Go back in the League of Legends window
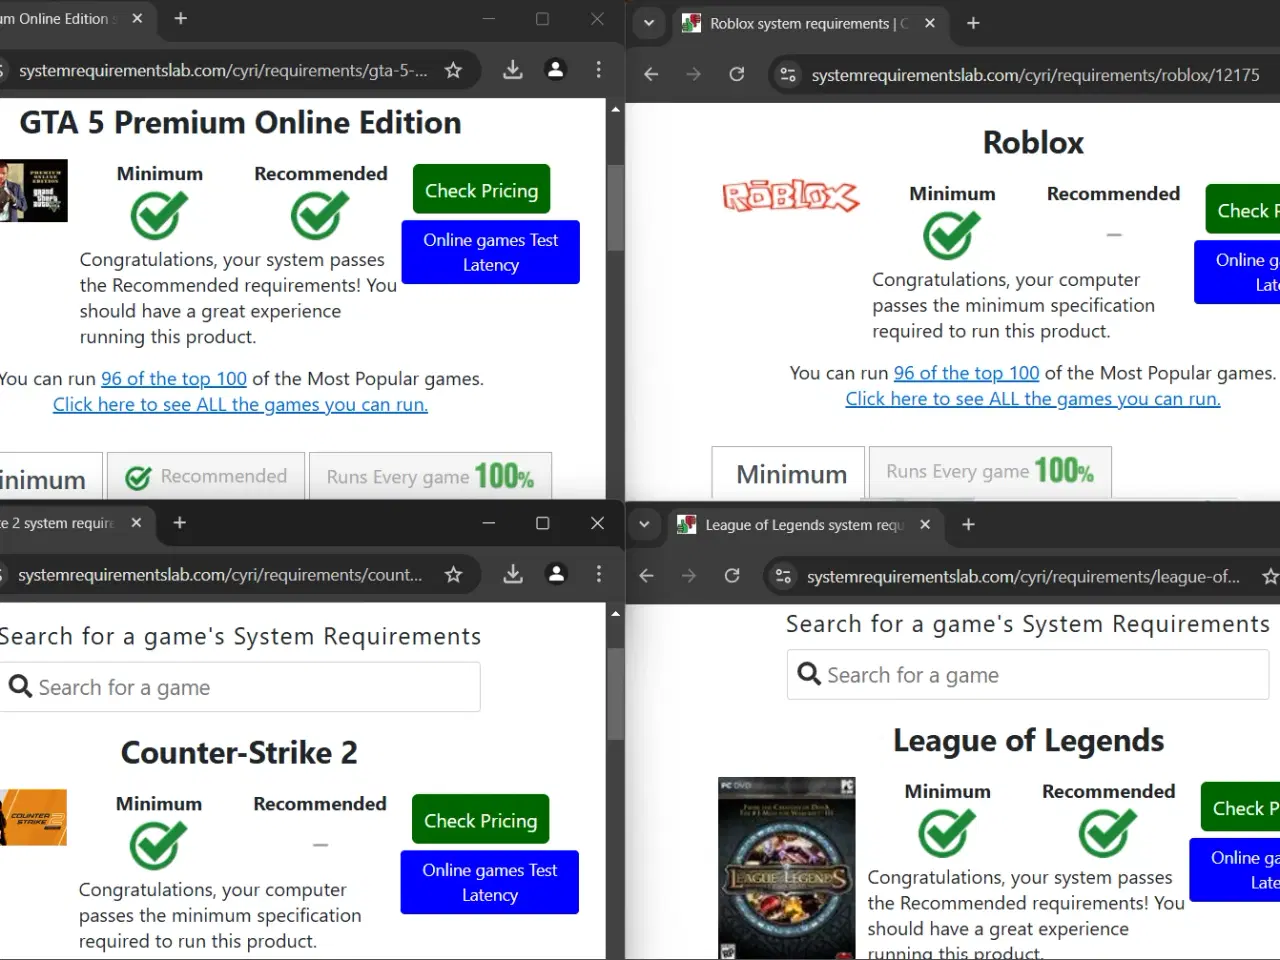This screenshot has height=960, width=1280. click(x=646, y=576)
